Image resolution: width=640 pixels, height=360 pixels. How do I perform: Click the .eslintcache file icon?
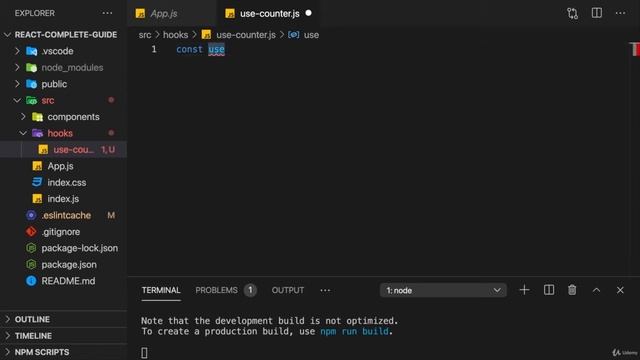[31, 215]
